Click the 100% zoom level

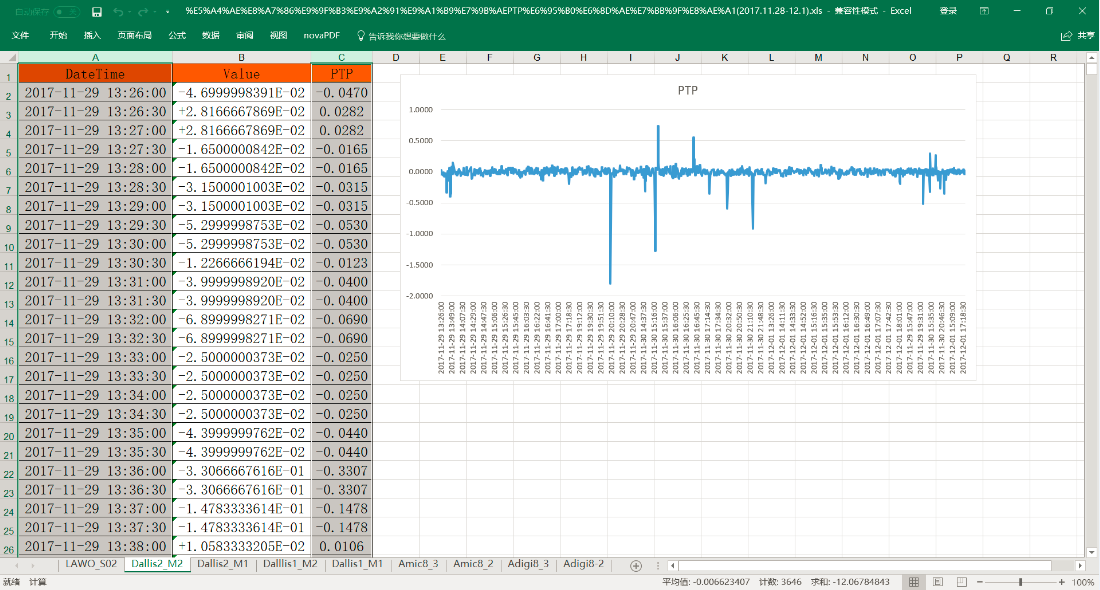click(1083, 582)
